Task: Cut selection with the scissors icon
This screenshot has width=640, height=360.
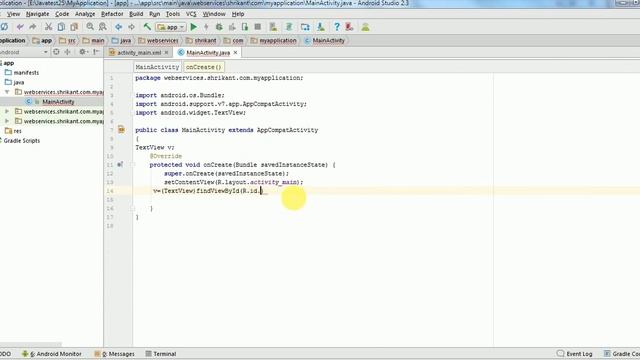Action: point(48,27)
